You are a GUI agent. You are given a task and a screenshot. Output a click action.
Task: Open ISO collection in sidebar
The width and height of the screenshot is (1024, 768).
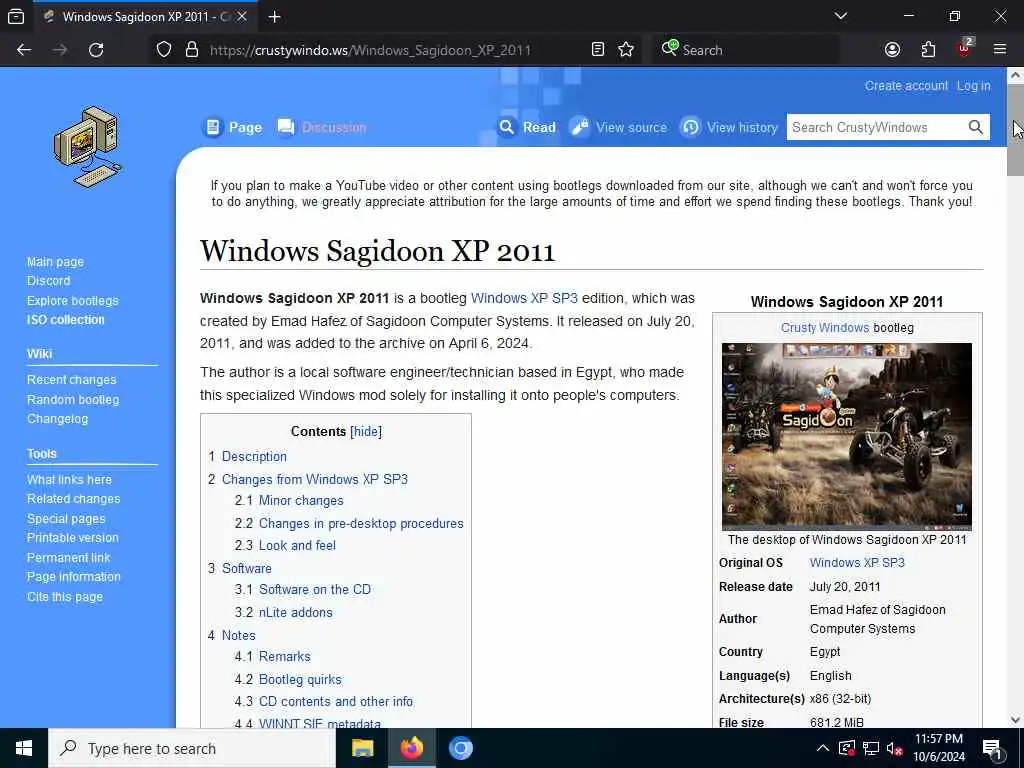pyautogui.click(x=65, y=319)
